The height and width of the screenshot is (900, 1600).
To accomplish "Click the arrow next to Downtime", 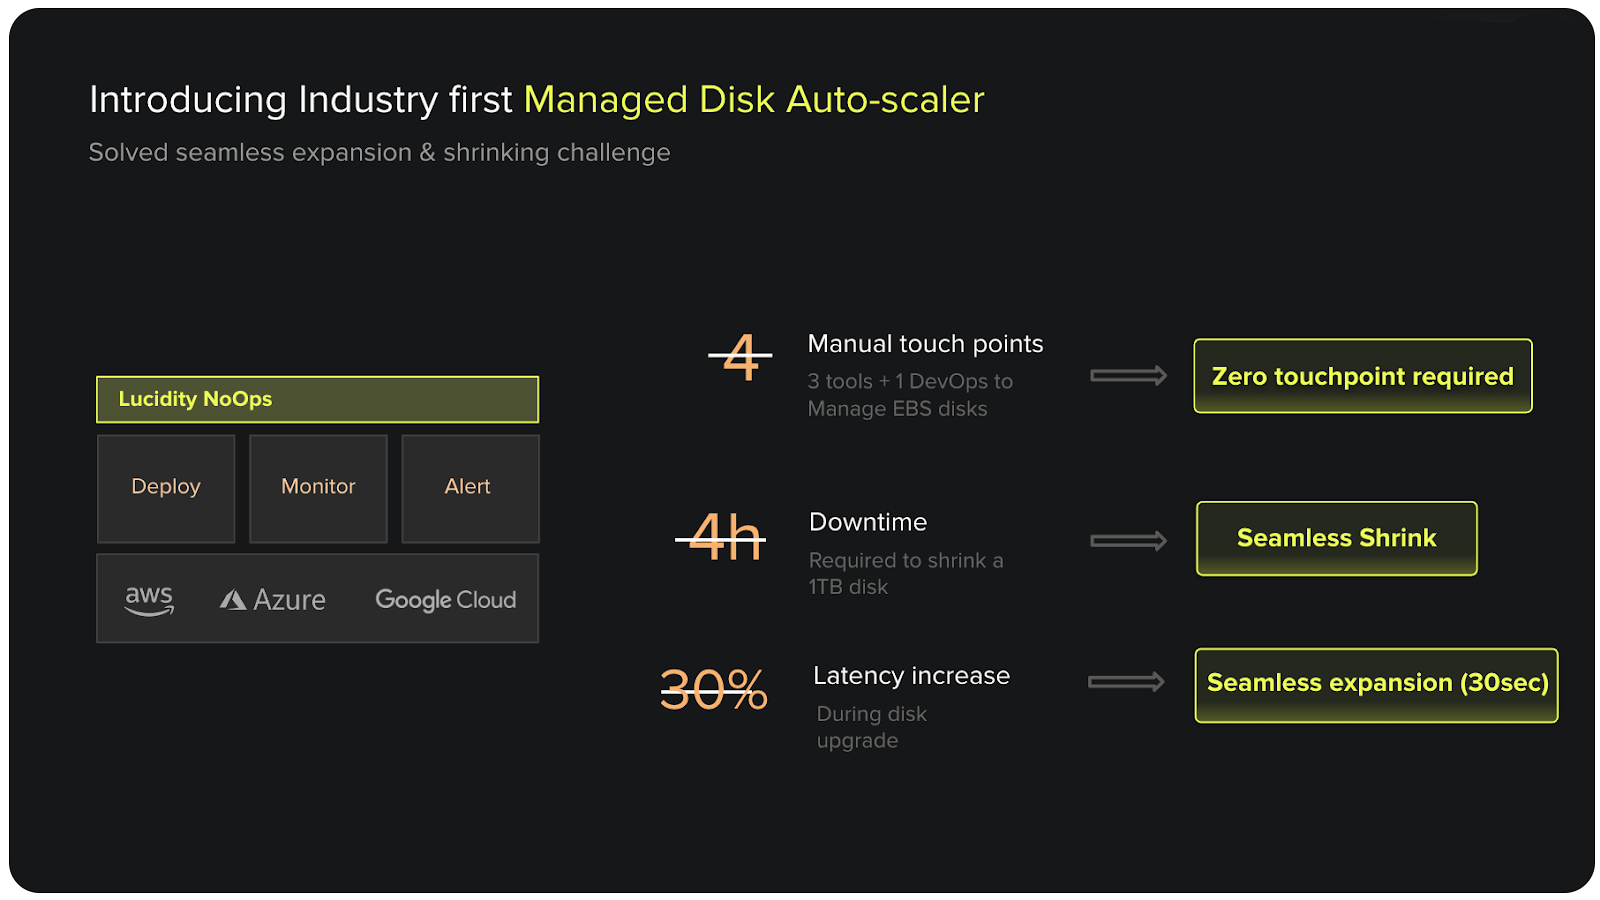I will coord(1128,539).
